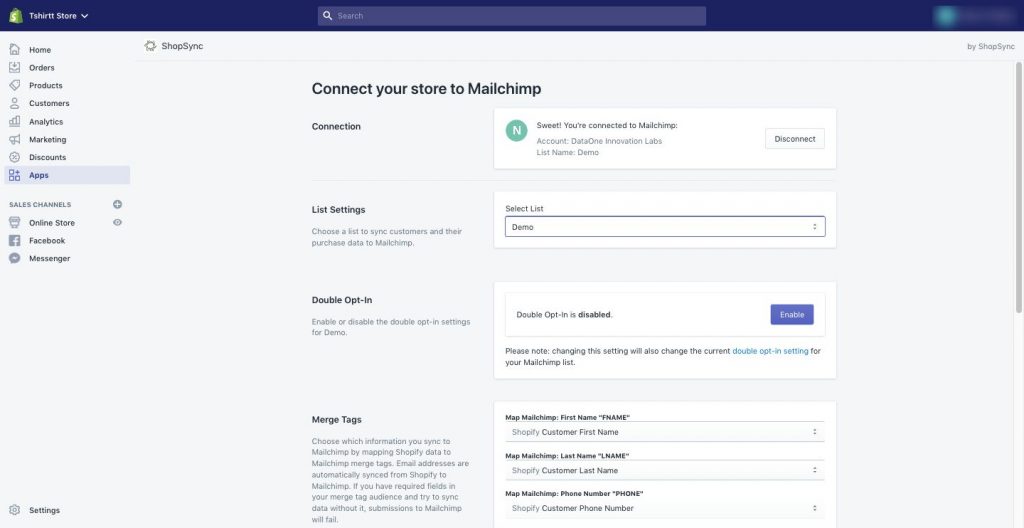Click the Facebook logo icon
This screenshot has height=528, width=1024.
[x=14, y=240]
